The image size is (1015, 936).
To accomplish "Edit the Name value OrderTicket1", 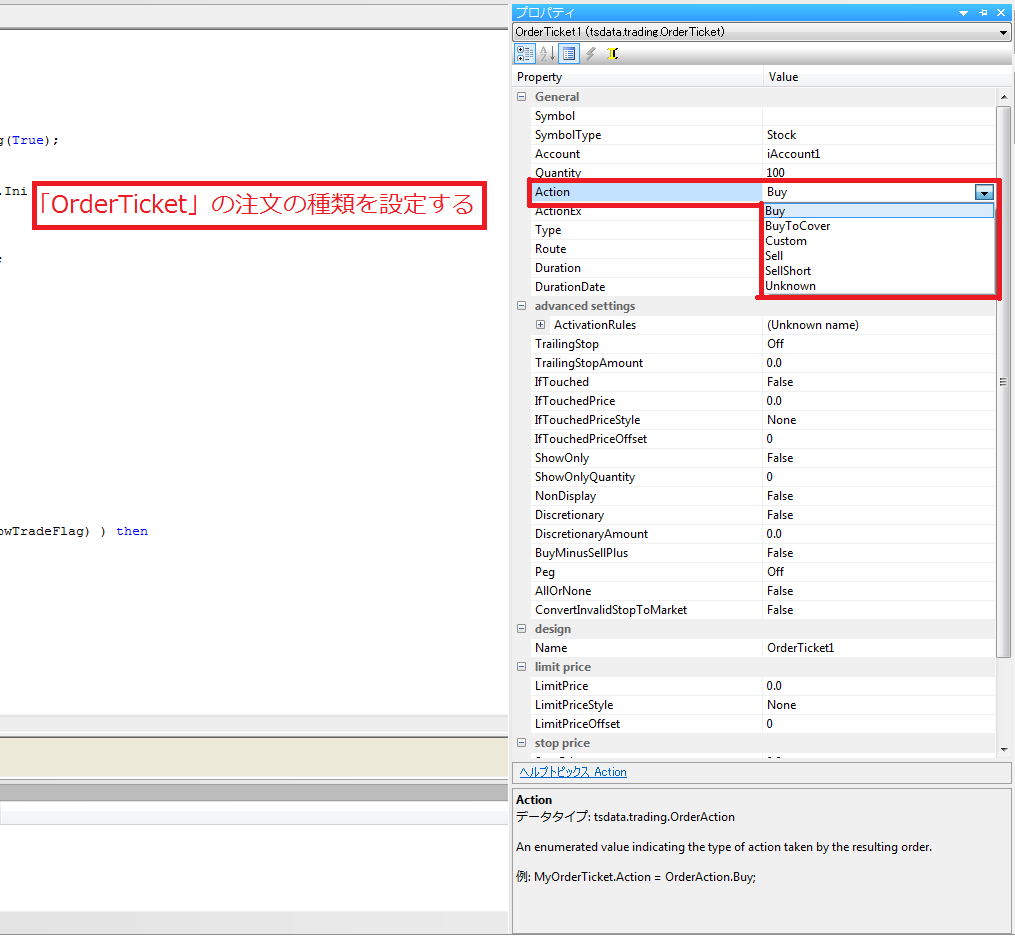I will (x=879, y=648).
